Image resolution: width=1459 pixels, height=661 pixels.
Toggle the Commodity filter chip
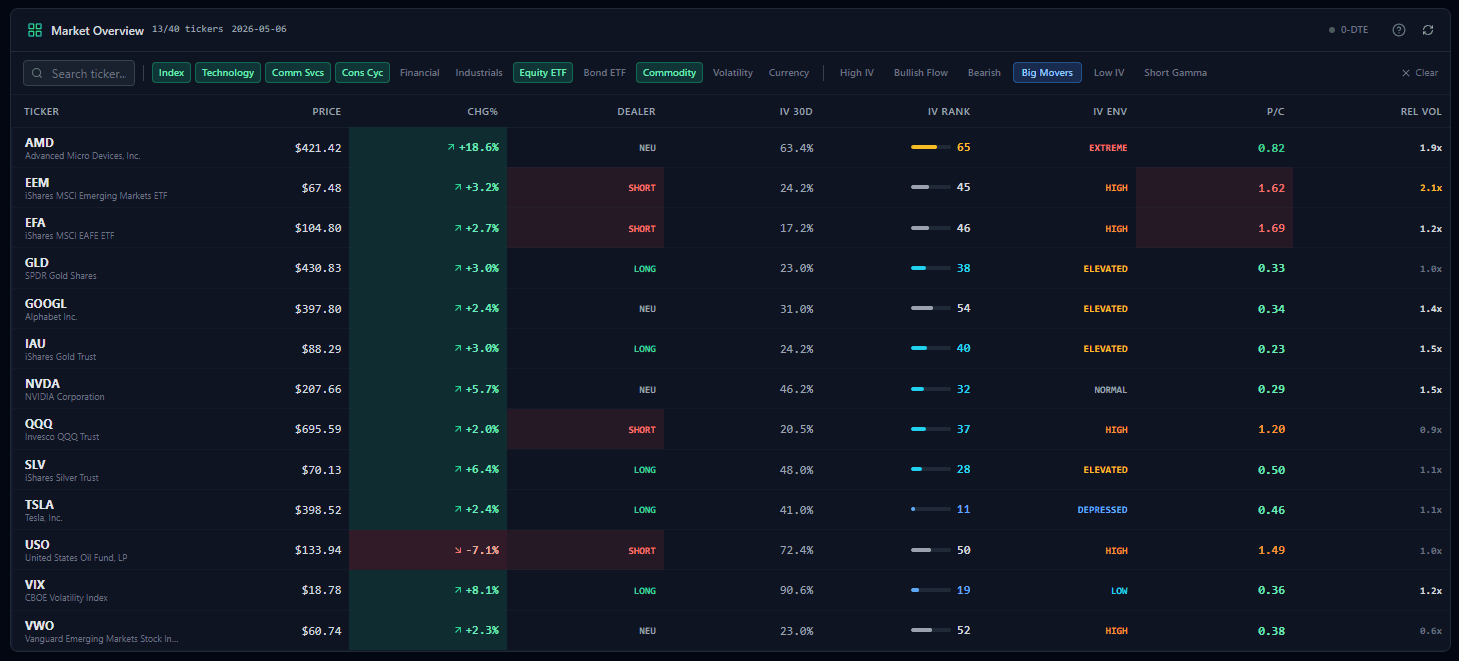point(669,73)
